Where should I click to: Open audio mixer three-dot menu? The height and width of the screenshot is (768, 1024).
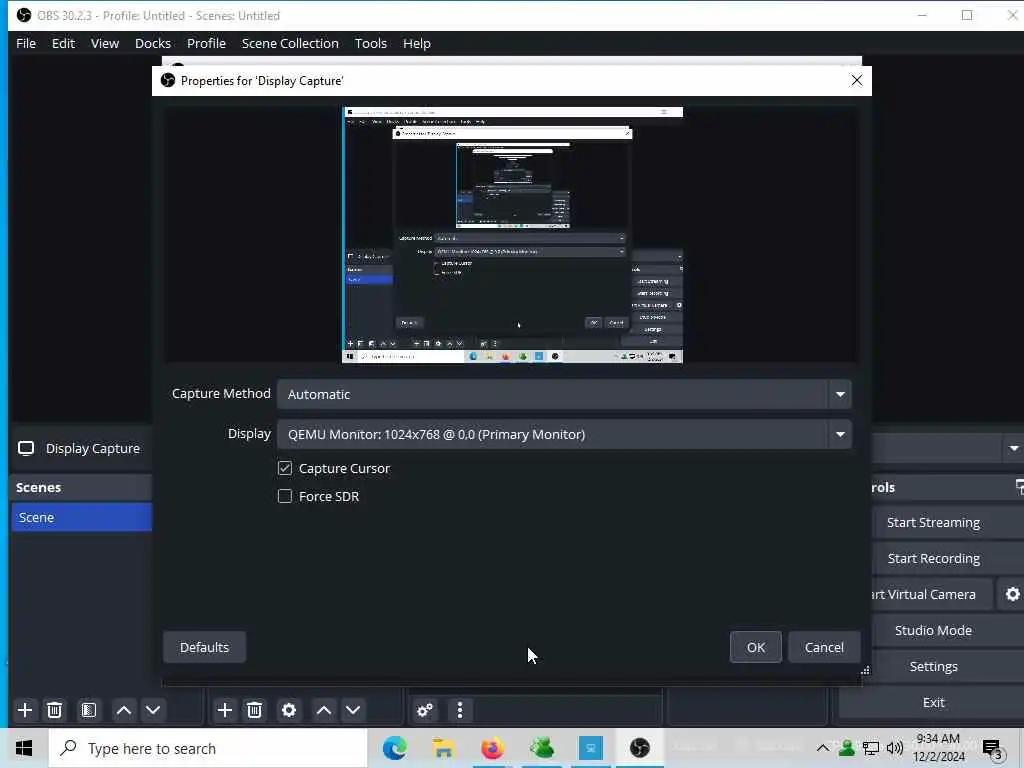pyautogui.click(x=460, y=710)
